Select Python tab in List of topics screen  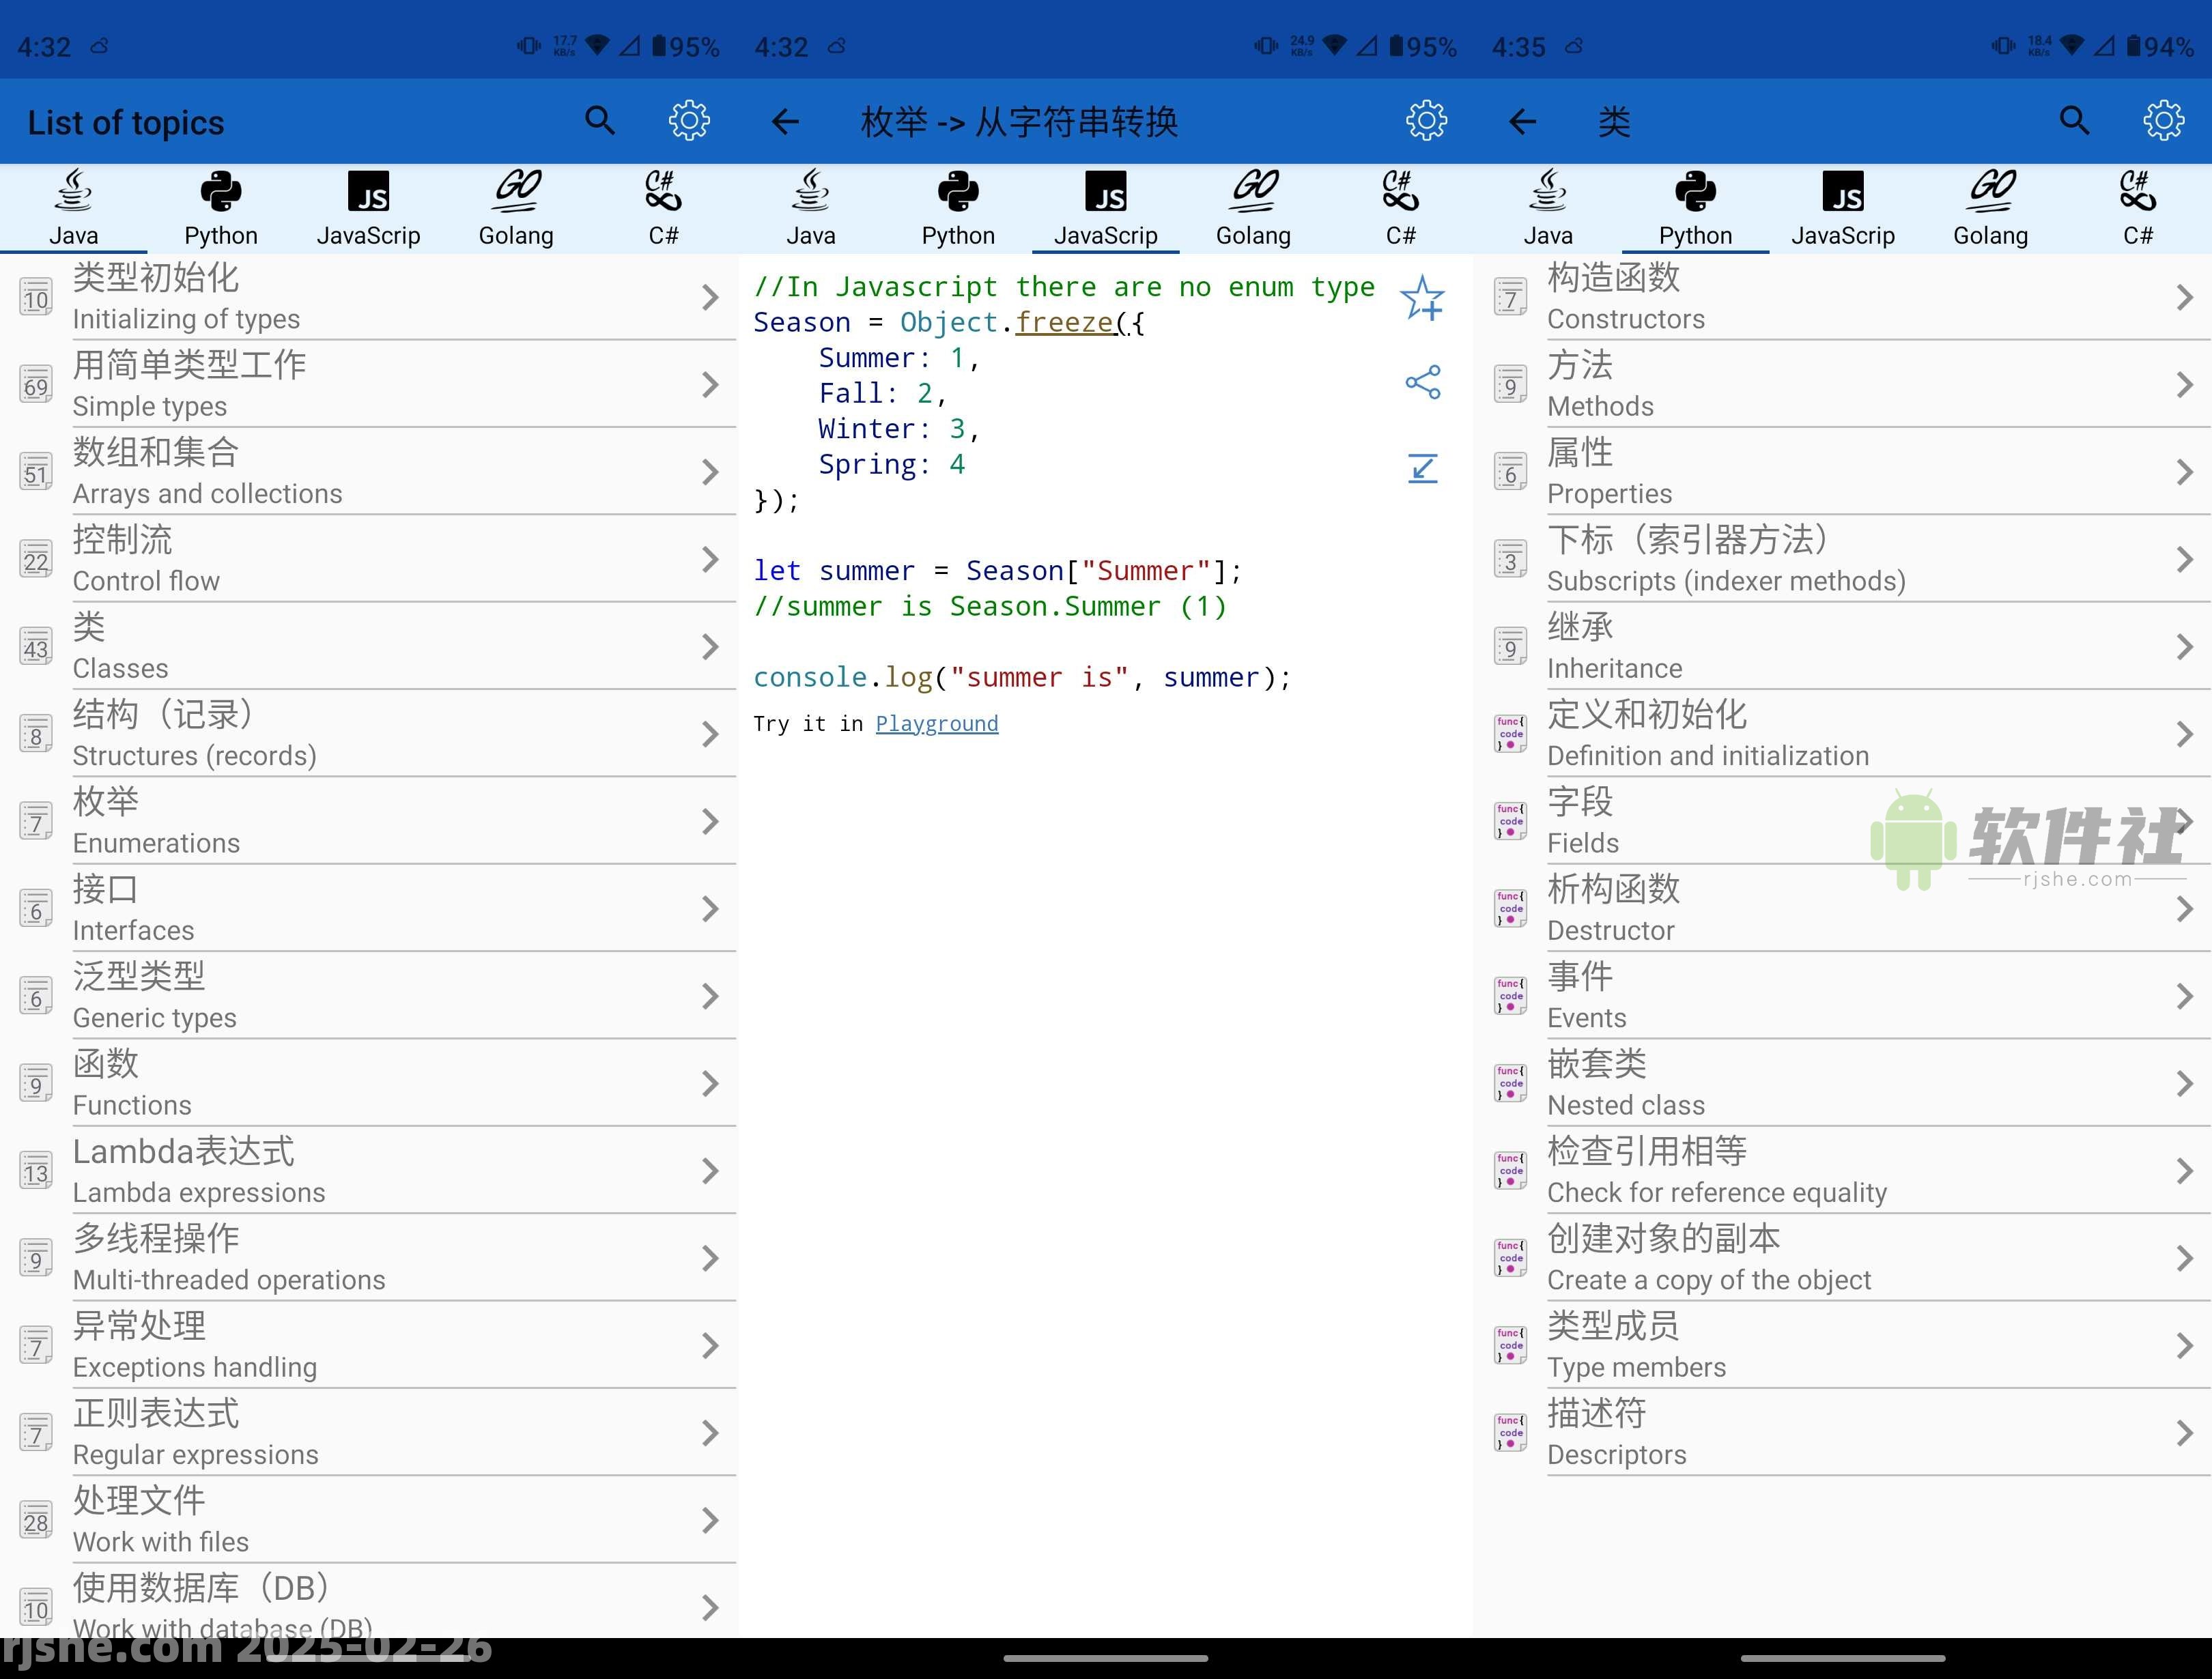point(221,208)
